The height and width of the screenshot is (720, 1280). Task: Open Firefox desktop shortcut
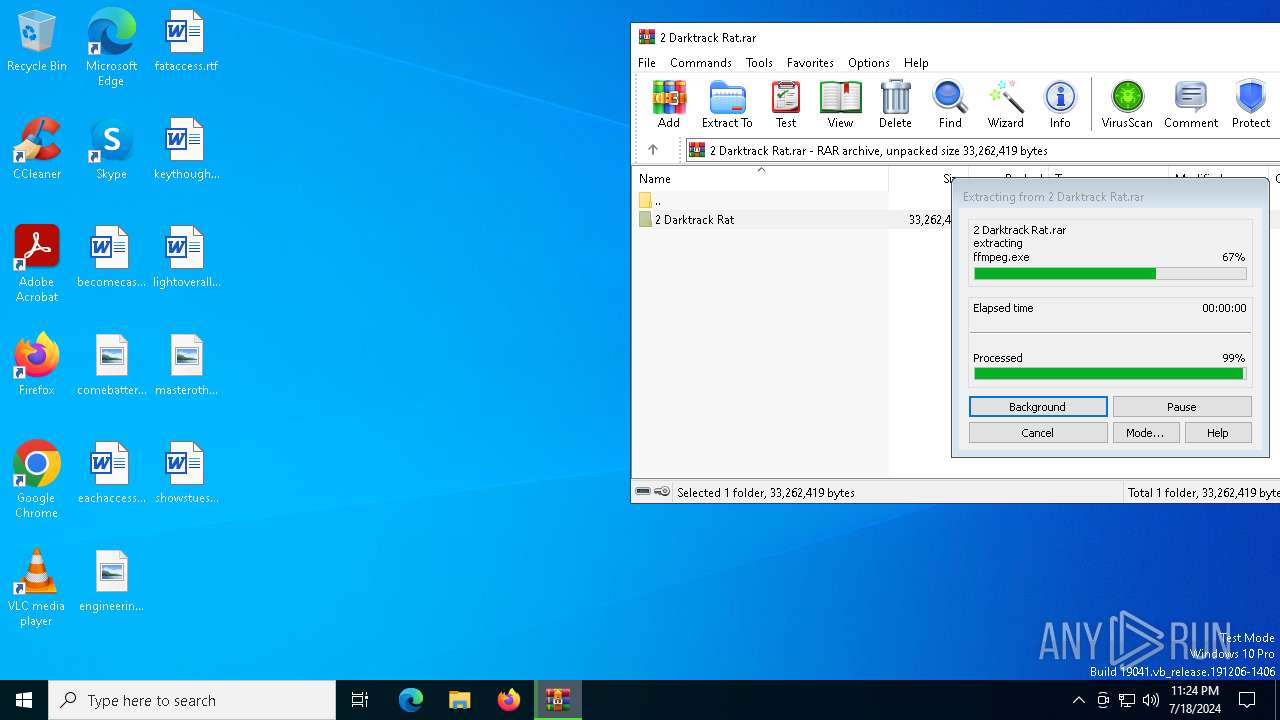37,365
